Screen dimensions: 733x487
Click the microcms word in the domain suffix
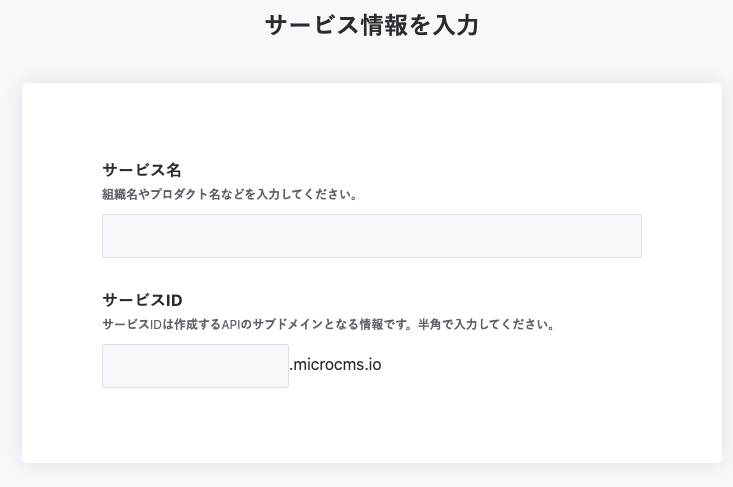point(328,365)
